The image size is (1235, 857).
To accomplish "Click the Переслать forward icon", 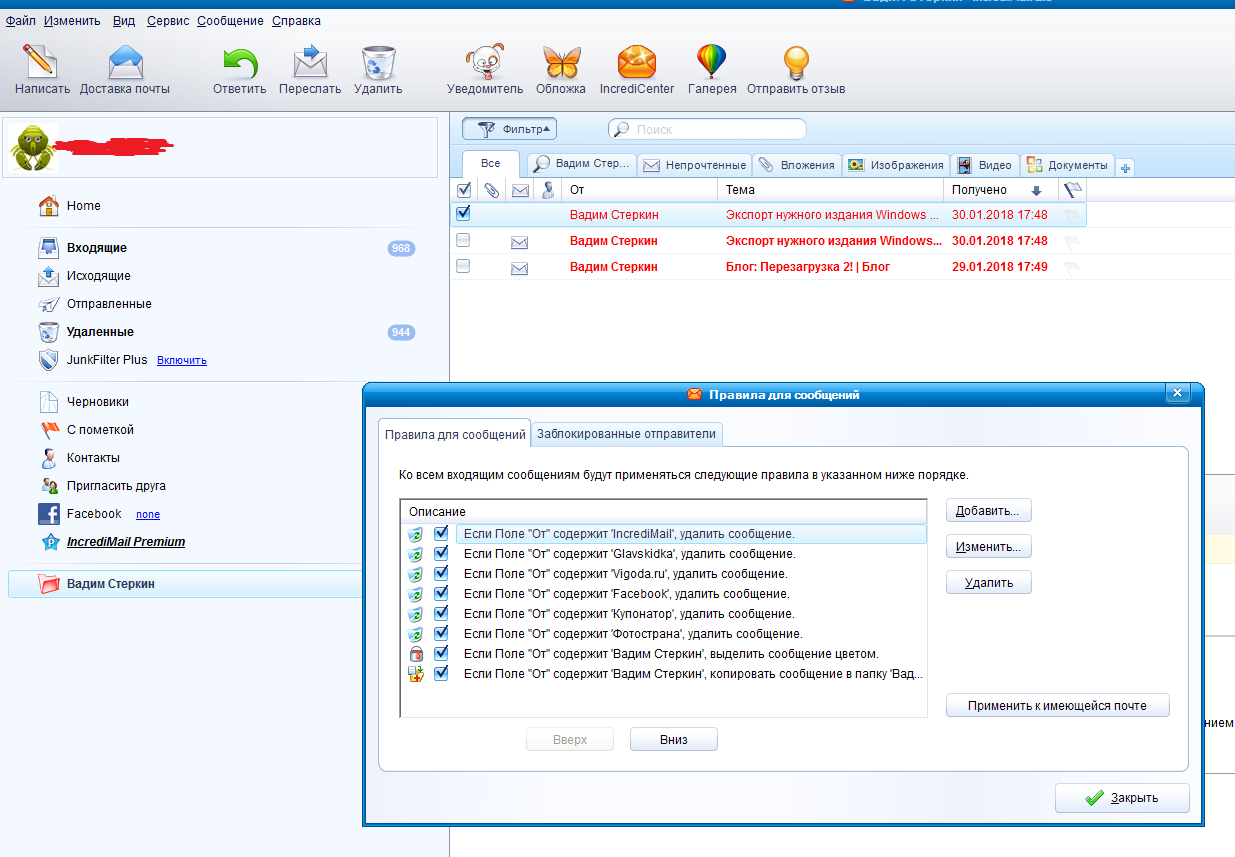I will [x=311, y=62].
